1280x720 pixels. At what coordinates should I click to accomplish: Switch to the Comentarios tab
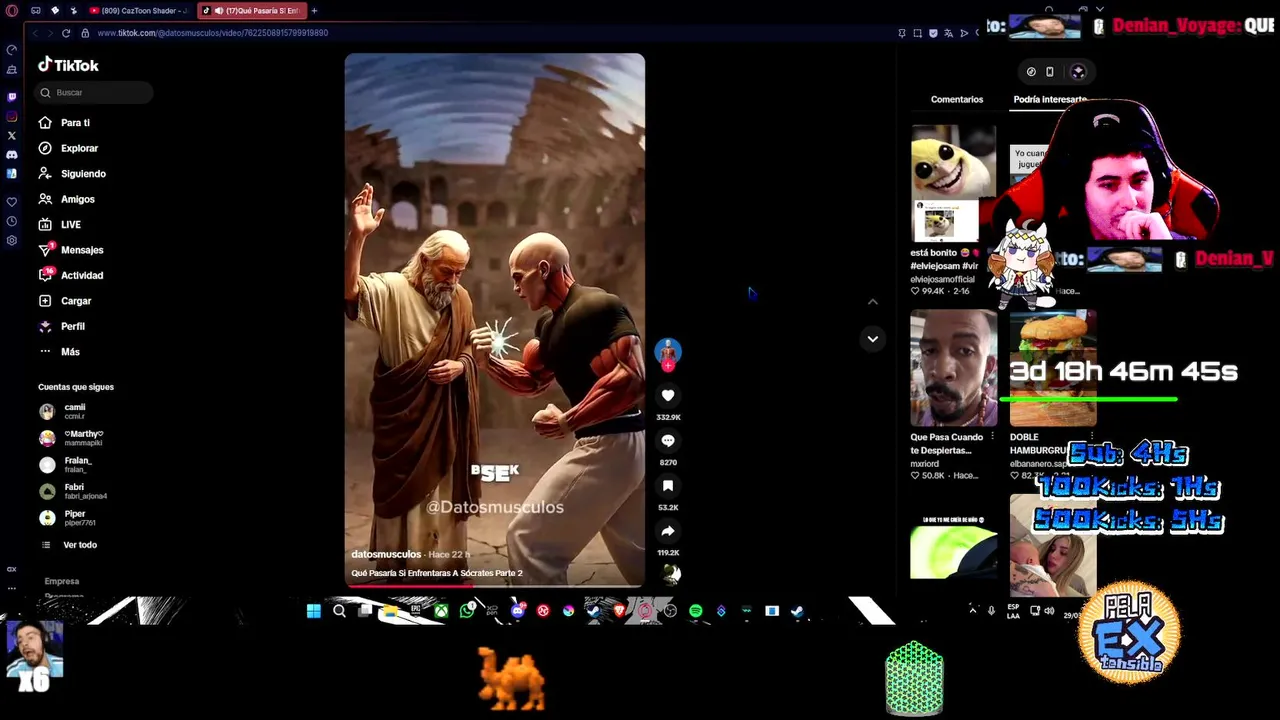957,99
